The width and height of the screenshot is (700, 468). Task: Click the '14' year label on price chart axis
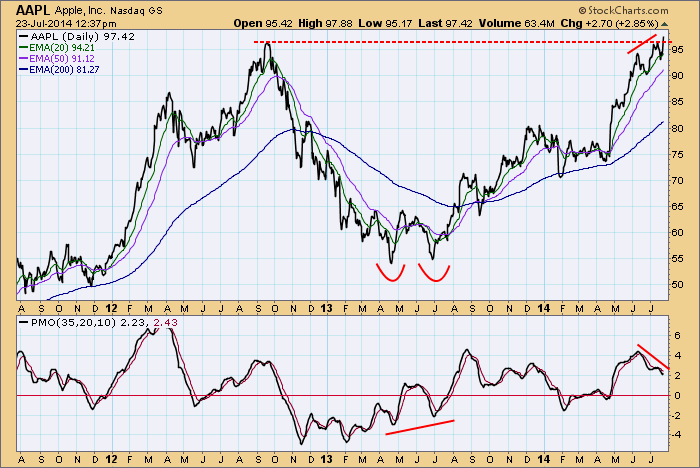click(544, 309)
